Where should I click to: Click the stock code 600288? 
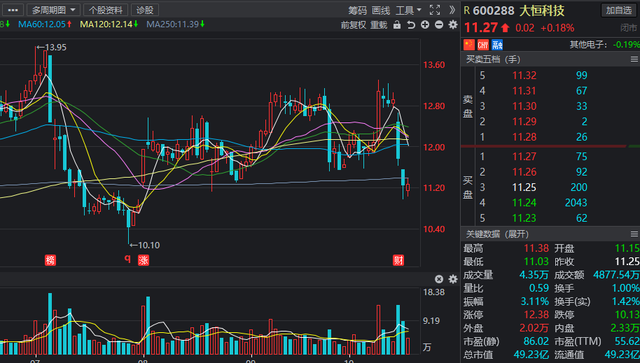(x=493, y=11)
